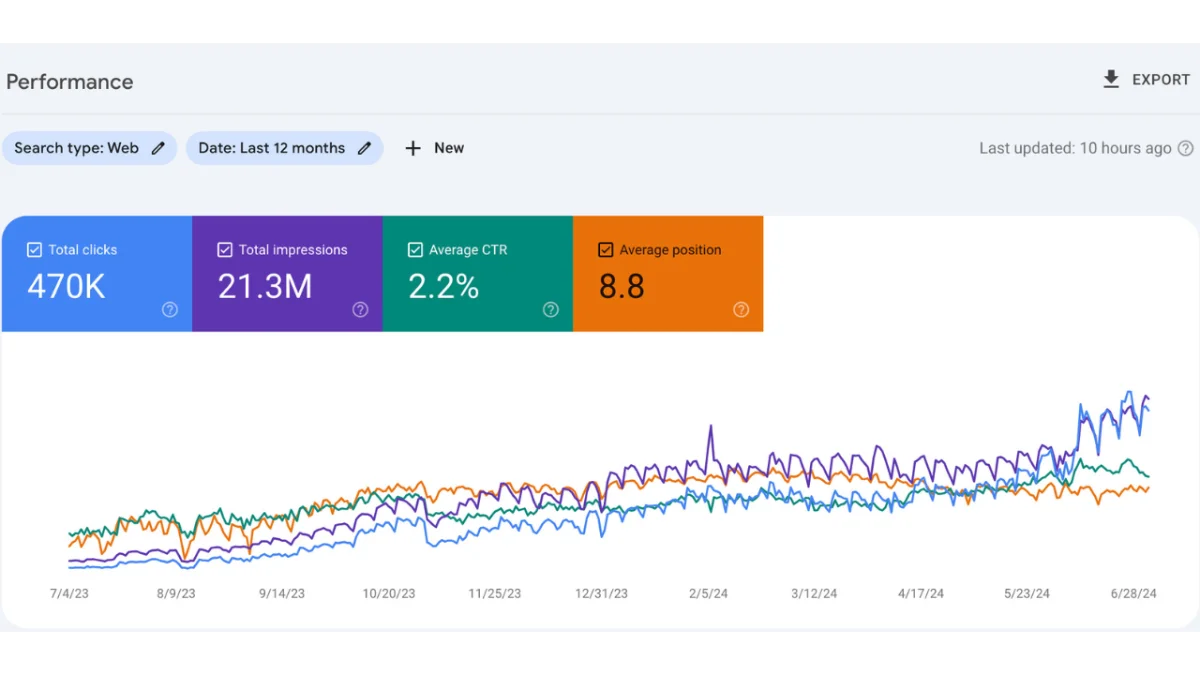This screenshot has height=675, width=1200.
Task: Click pencil icon on Search type filter
Action: 158,148
